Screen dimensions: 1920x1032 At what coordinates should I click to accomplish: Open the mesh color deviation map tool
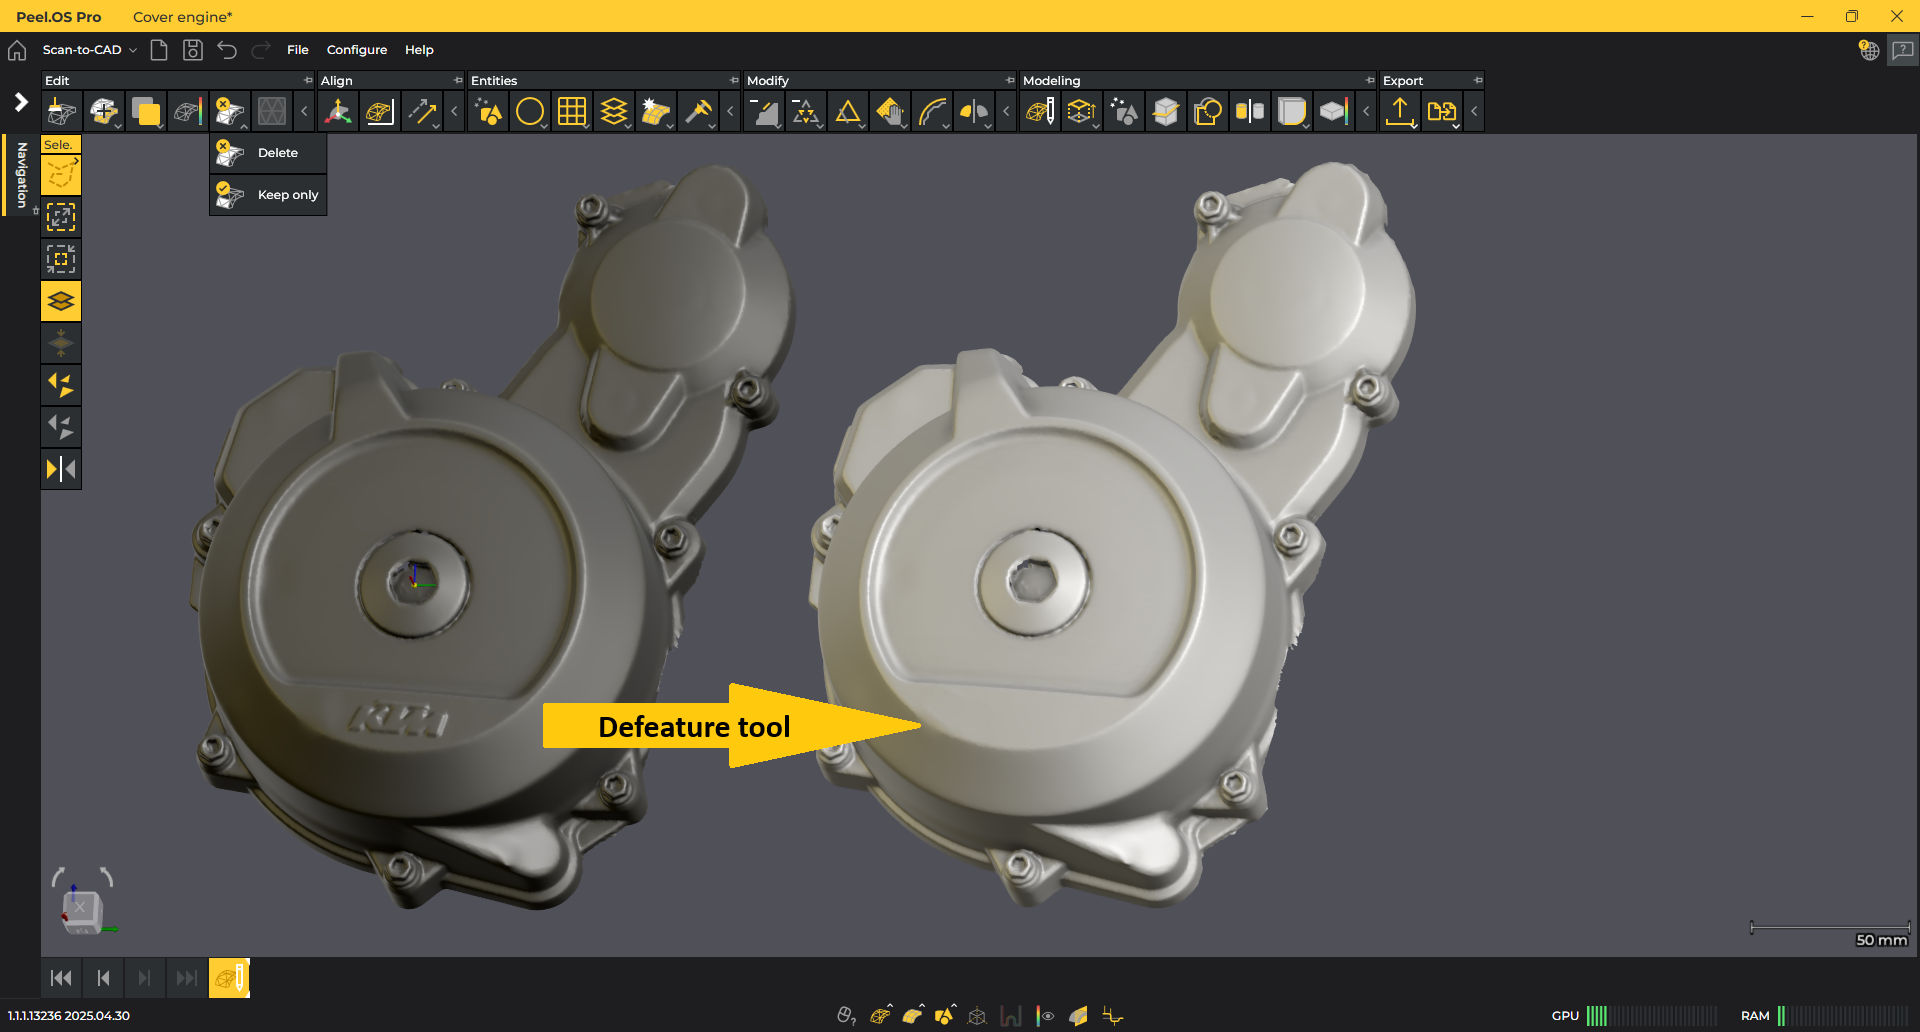click(187, 112)
